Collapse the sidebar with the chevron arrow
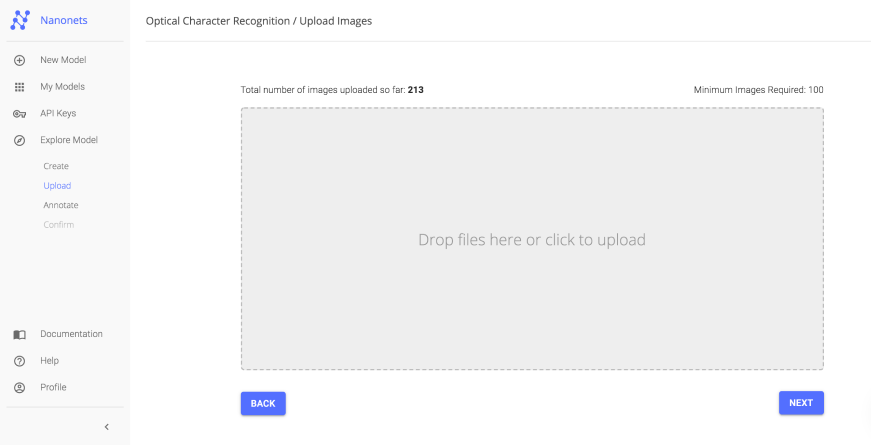The width and height of the screenshot is (871, 445). tap(107, 427)
